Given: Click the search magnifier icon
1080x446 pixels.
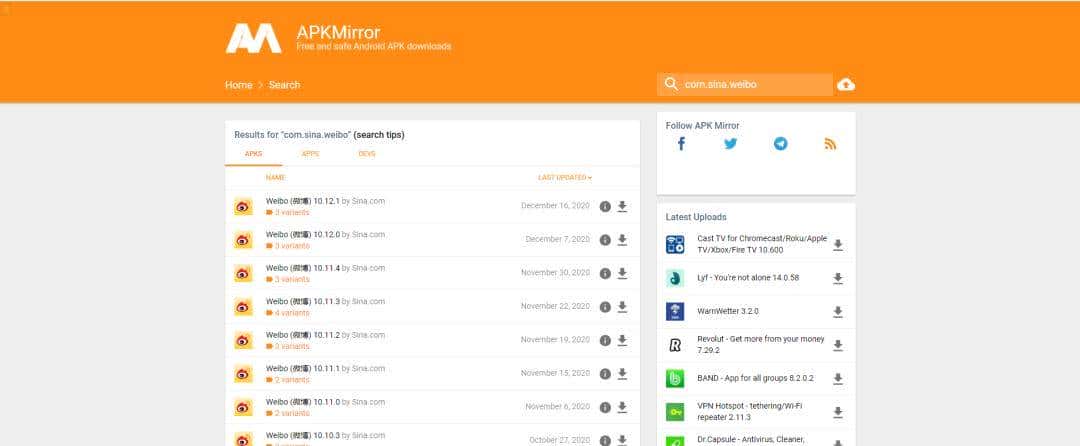Looking at the screenshot, I should click(x=671, y=85).
